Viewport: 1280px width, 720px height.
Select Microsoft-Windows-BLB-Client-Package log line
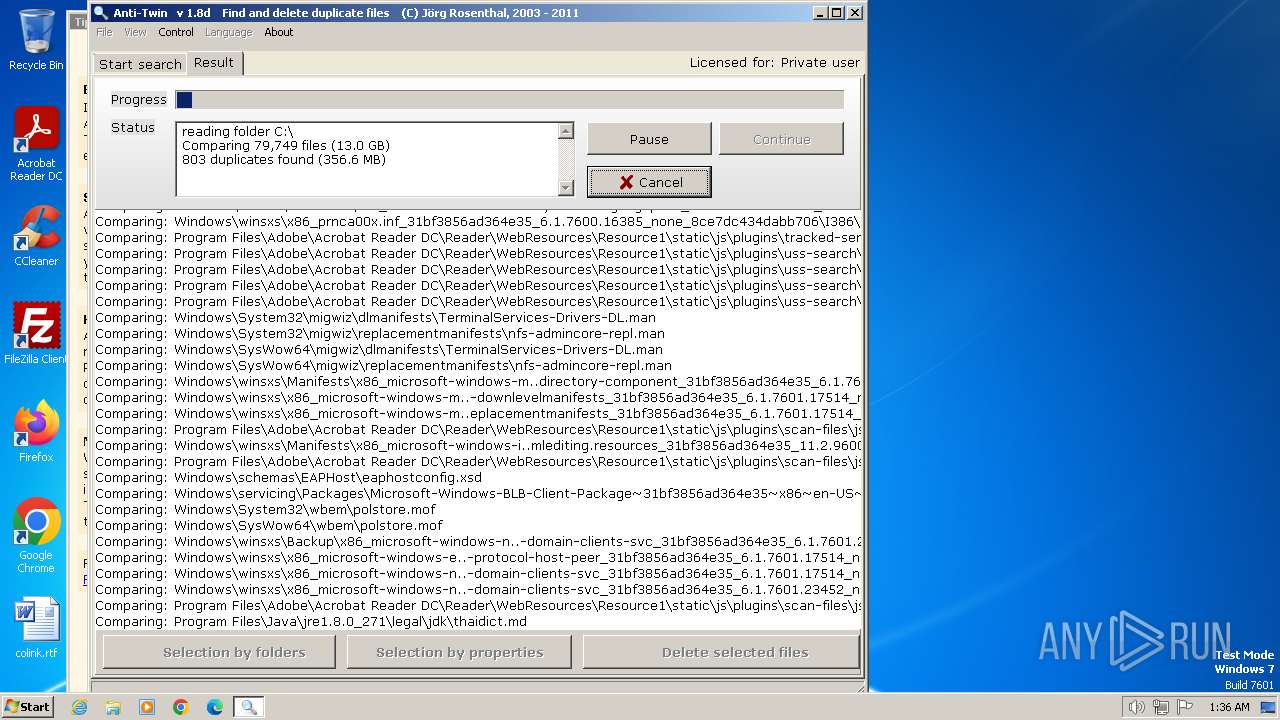(x=477, y=494)
